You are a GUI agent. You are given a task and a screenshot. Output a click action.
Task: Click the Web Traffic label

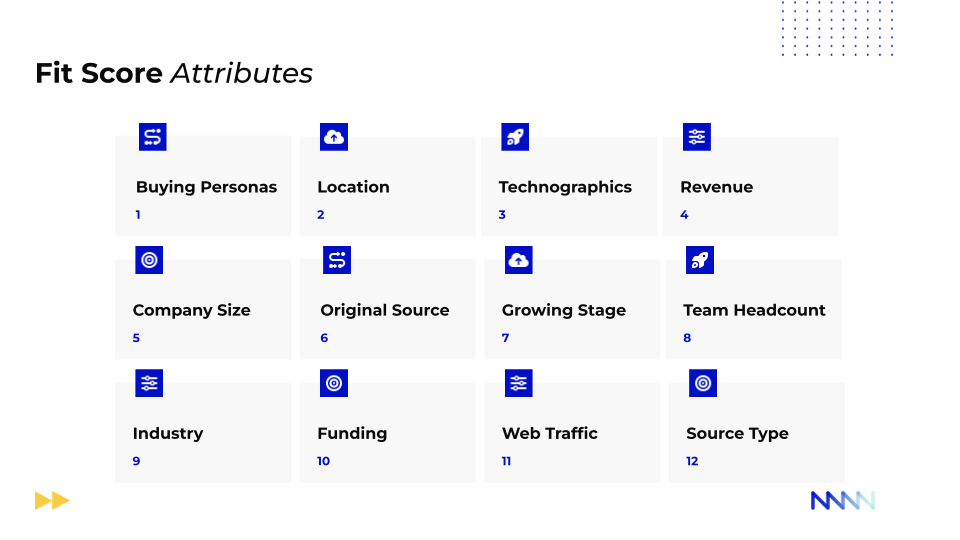click(550, 433)
